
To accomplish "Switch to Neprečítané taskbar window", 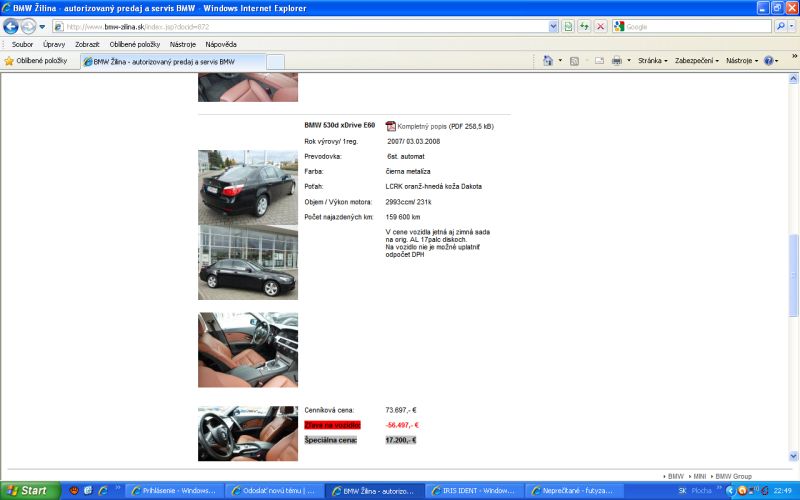I will click(574, 491).
